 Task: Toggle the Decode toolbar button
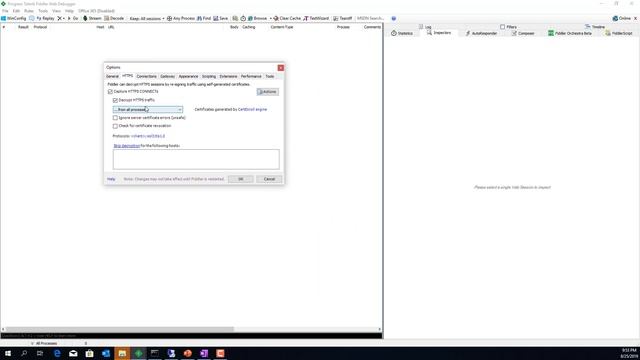coord(114,18)
